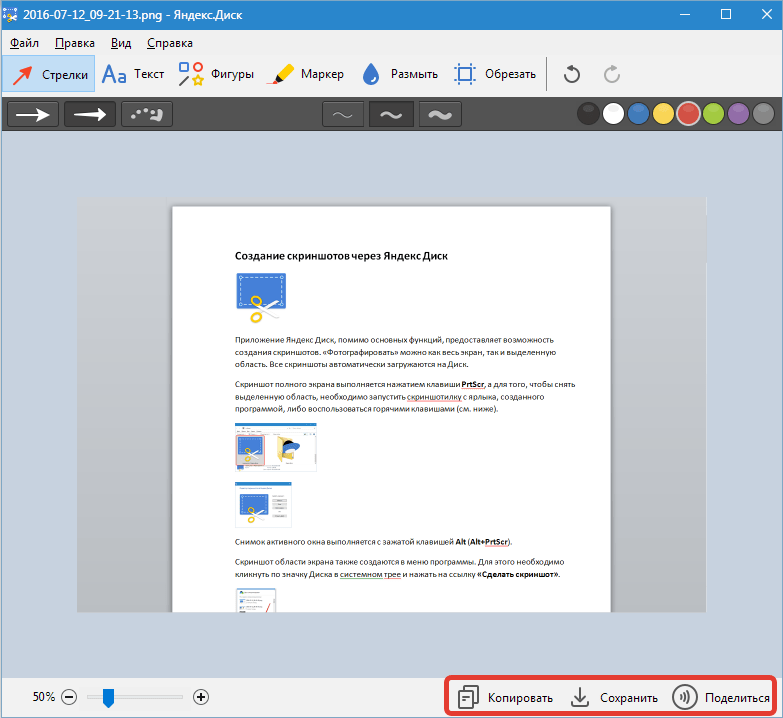Close the Яндекс.Диск editor window
The height and width of the screenshot is (718, 783).
767,14
